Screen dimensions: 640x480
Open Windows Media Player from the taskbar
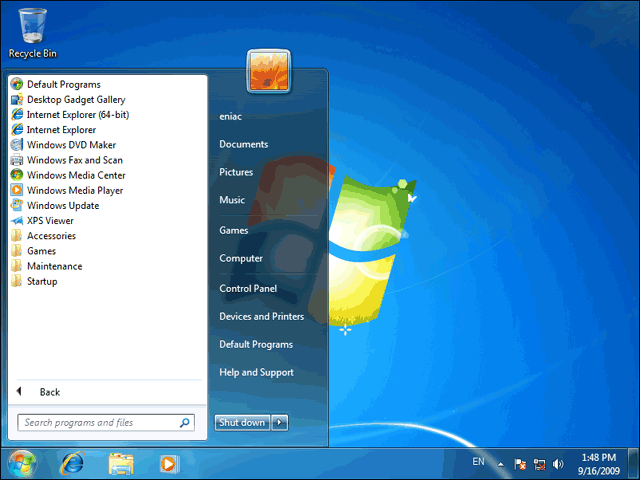tap(169, 464)
